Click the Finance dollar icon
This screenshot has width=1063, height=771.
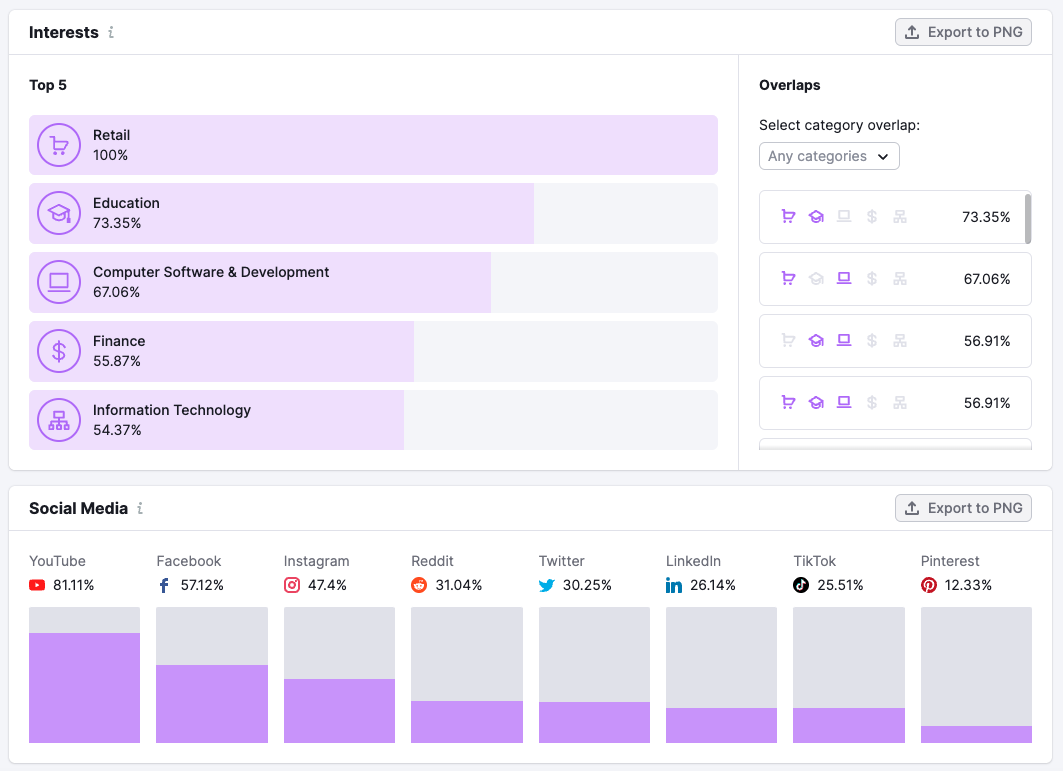coord(59,351)
